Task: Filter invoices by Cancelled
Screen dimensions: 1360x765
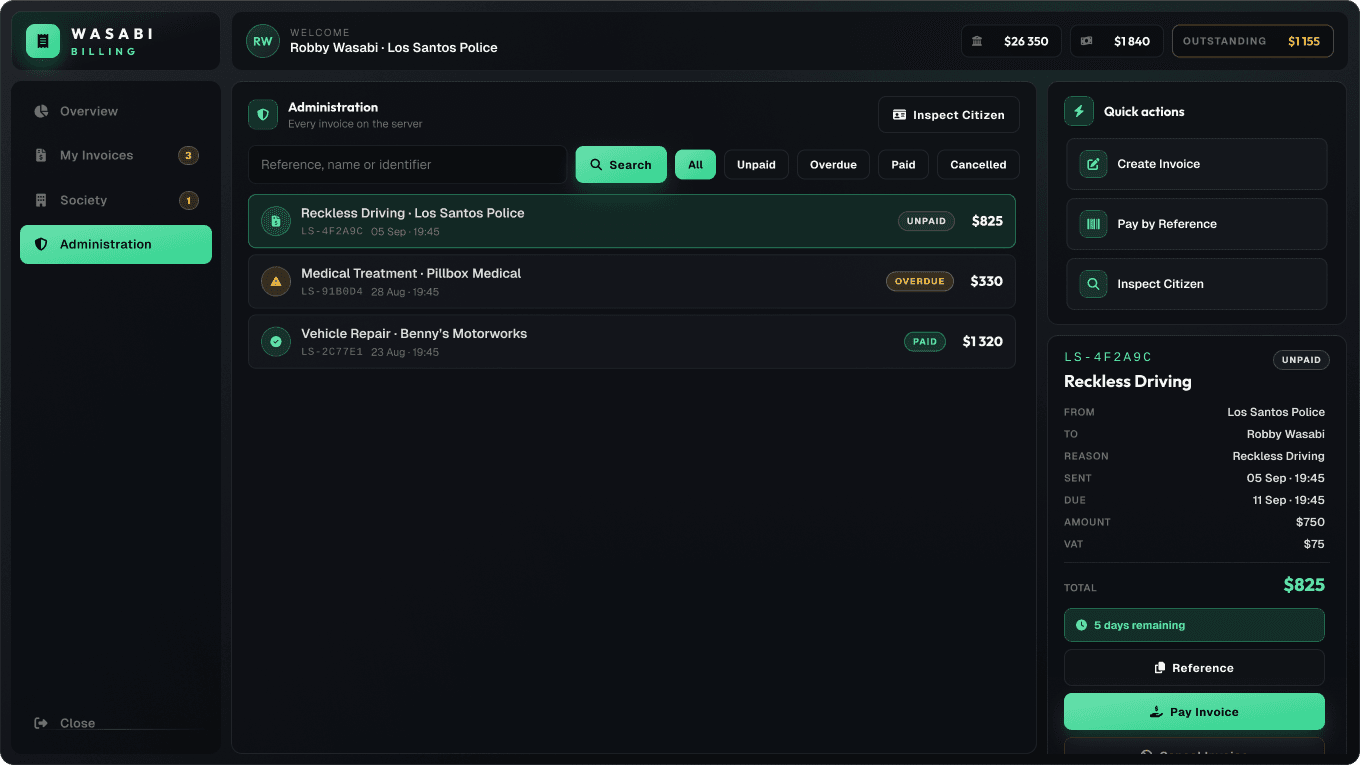Action: (x=978, y=165)
